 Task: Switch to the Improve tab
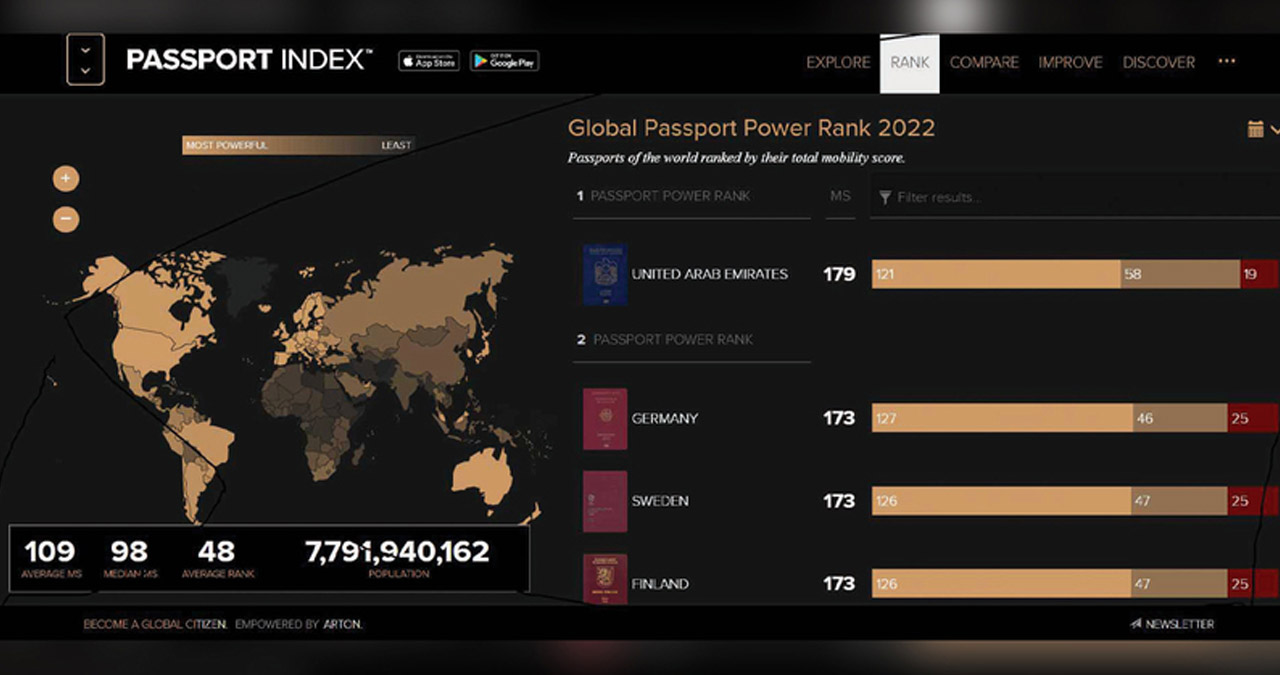1070,62
